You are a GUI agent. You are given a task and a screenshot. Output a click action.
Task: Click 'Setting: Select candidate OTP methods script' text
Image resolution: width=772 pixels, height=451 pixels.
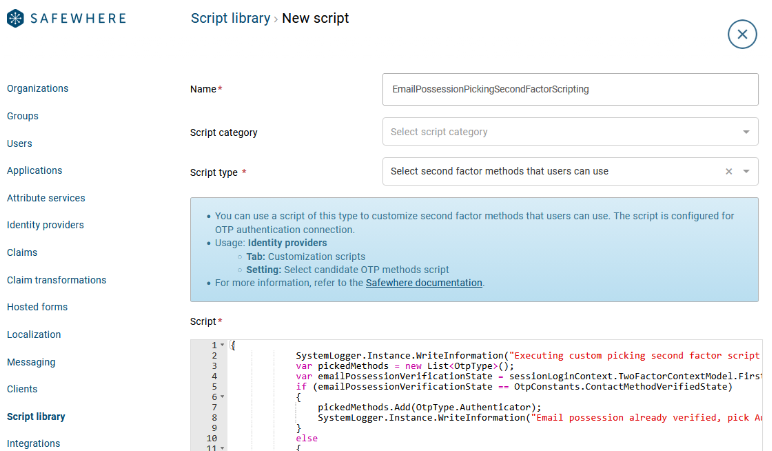[348, 270]
